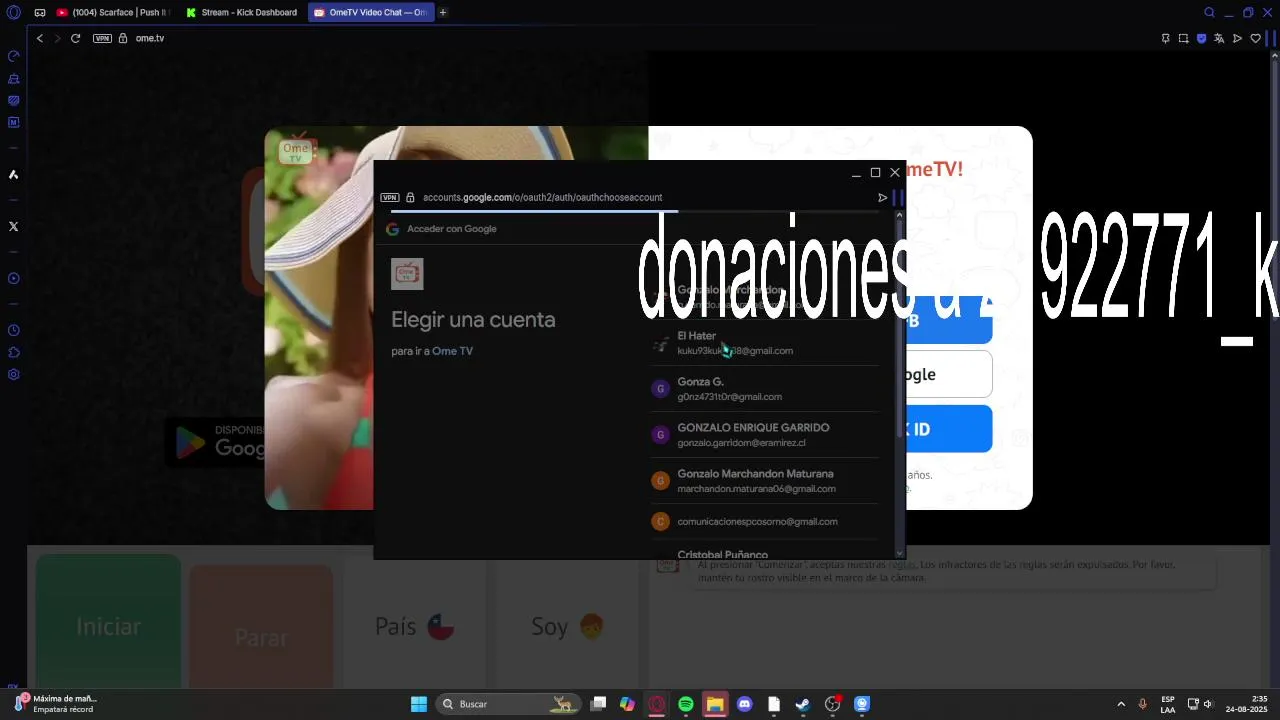Open Spotify from the taskbar
The height and width of the screenshot is (720, 1280).
[x=686, y=704]
